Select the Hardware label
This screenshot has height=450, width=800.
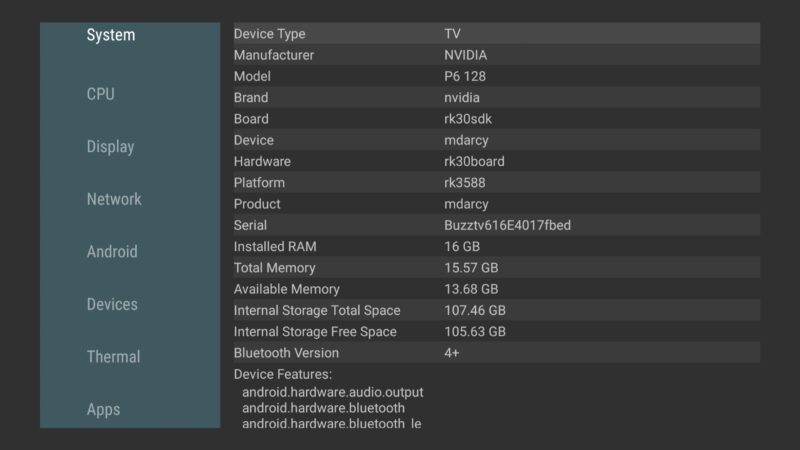click(262, 162)
